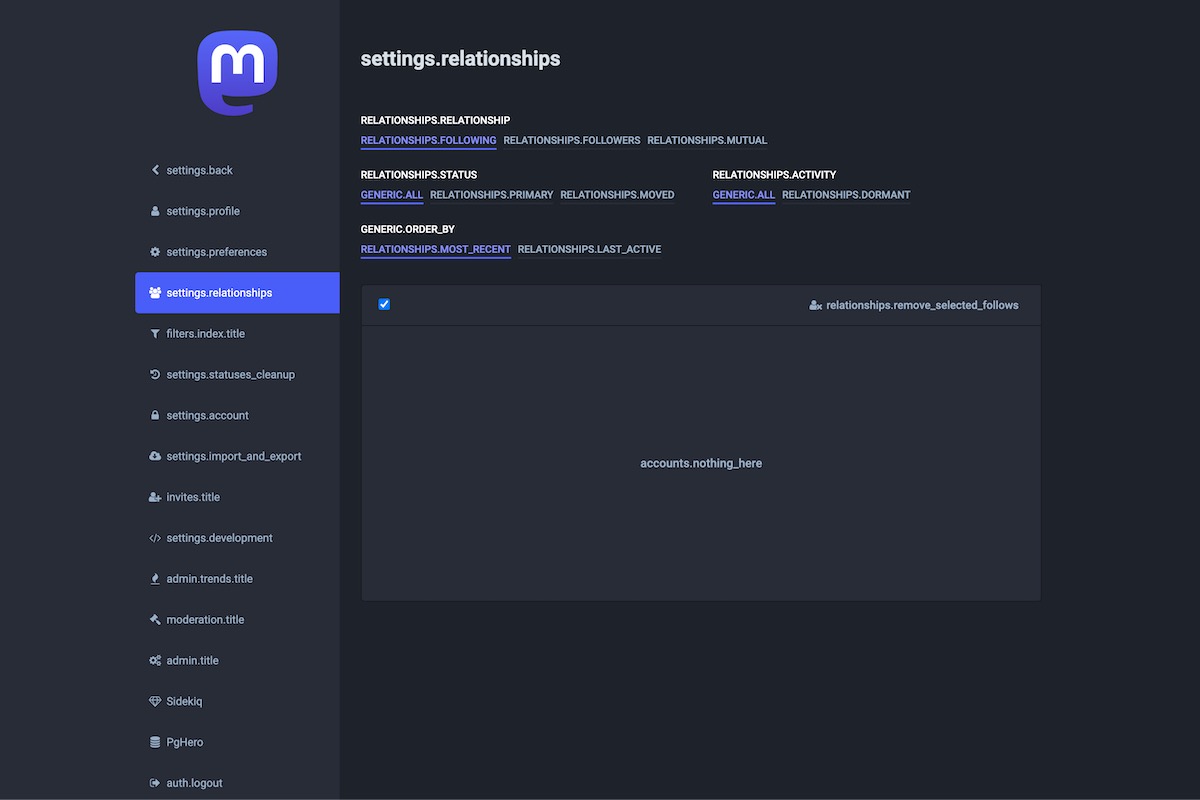
Task: Open moderation.title in the sidebar
Action: click(x=205, y=620)
